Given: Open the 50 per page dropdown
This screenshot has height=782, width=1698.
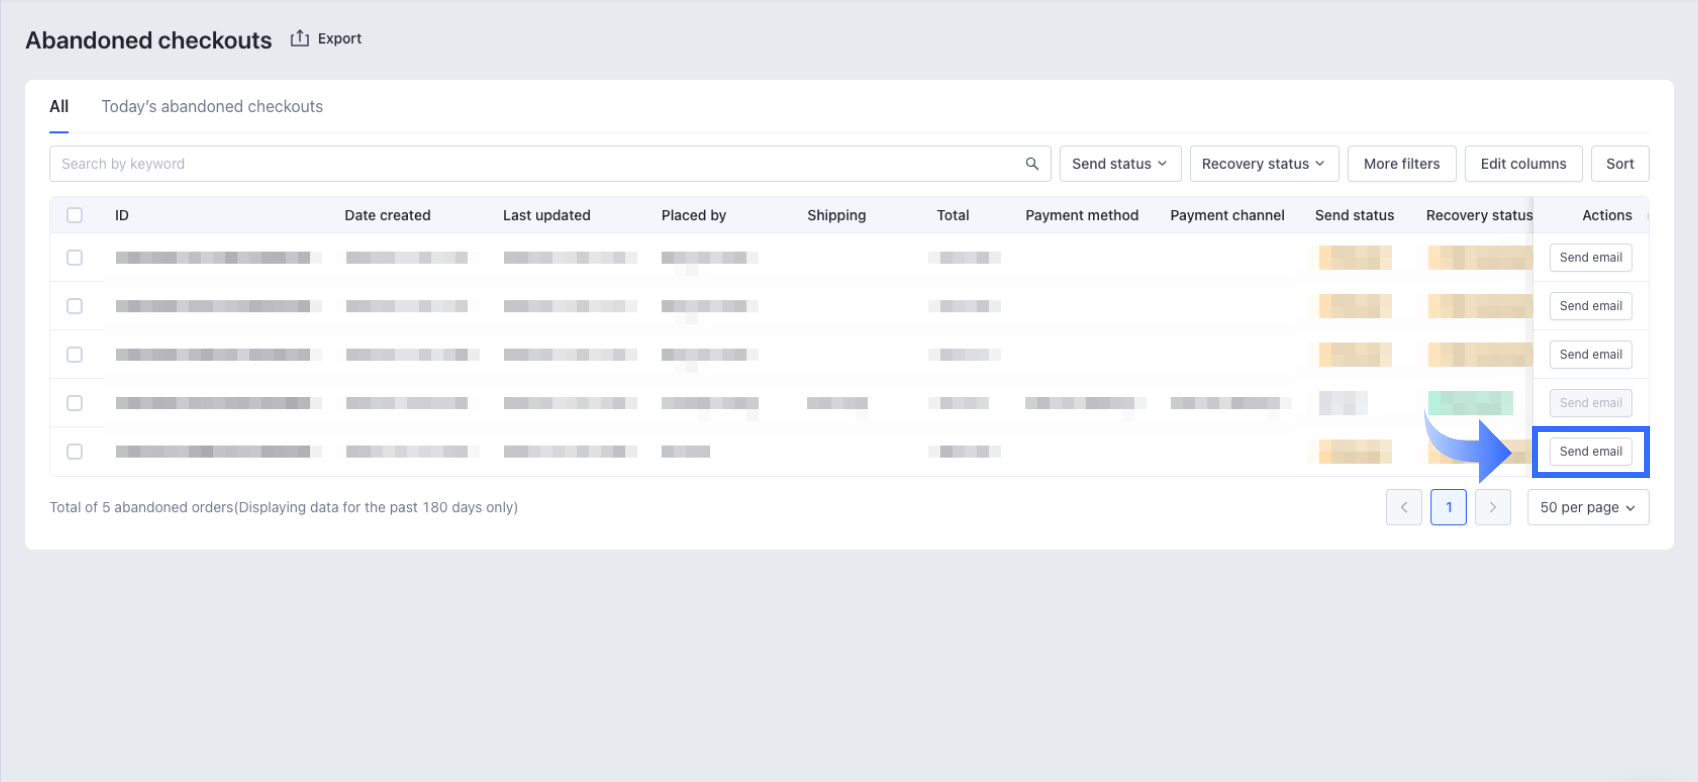Looking at the screenshot, I should pos(1587,508).
